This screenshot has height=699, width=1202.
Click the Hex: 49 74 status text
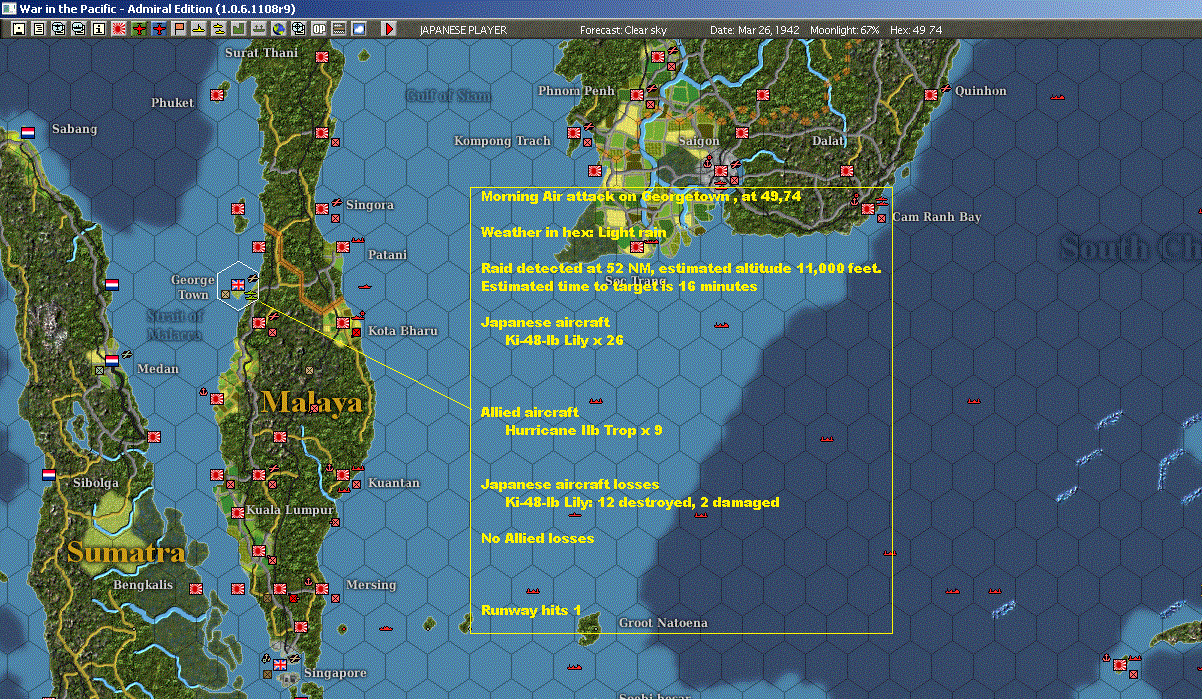coord(914,30)
